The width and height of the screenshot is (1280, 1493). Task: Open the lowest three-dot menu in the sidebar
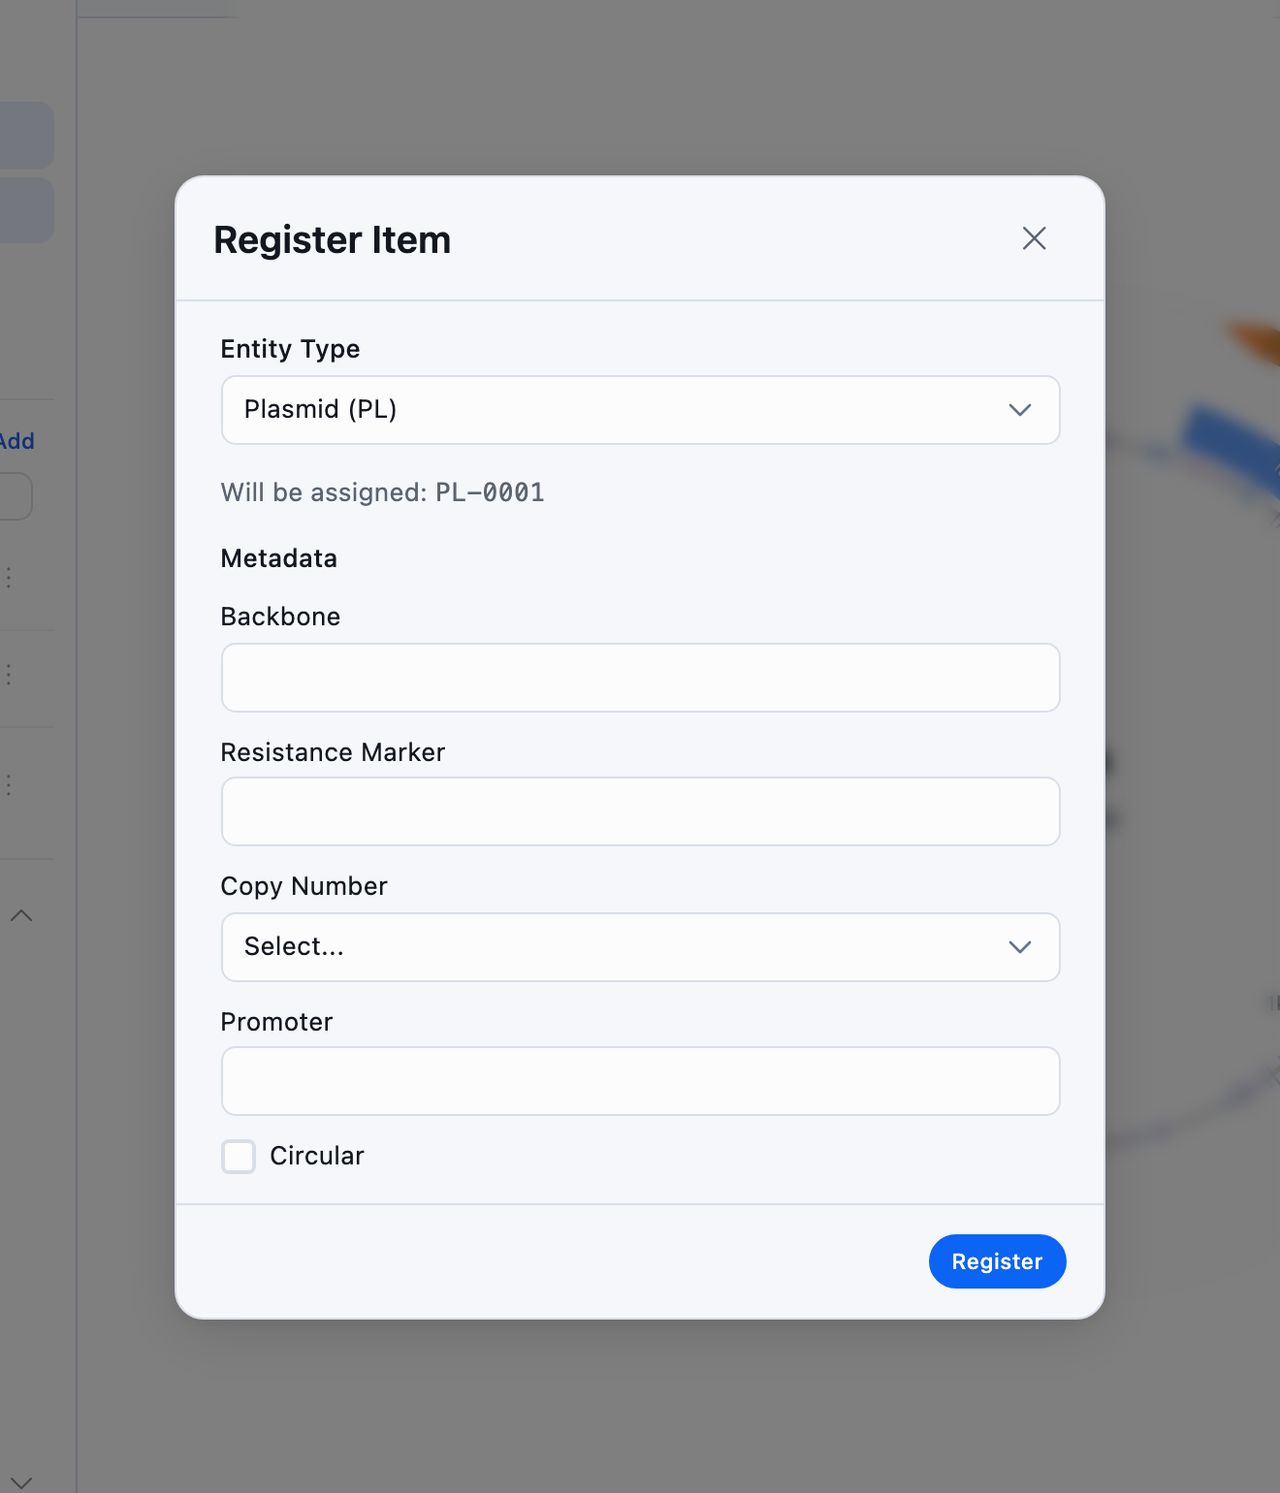9,785
